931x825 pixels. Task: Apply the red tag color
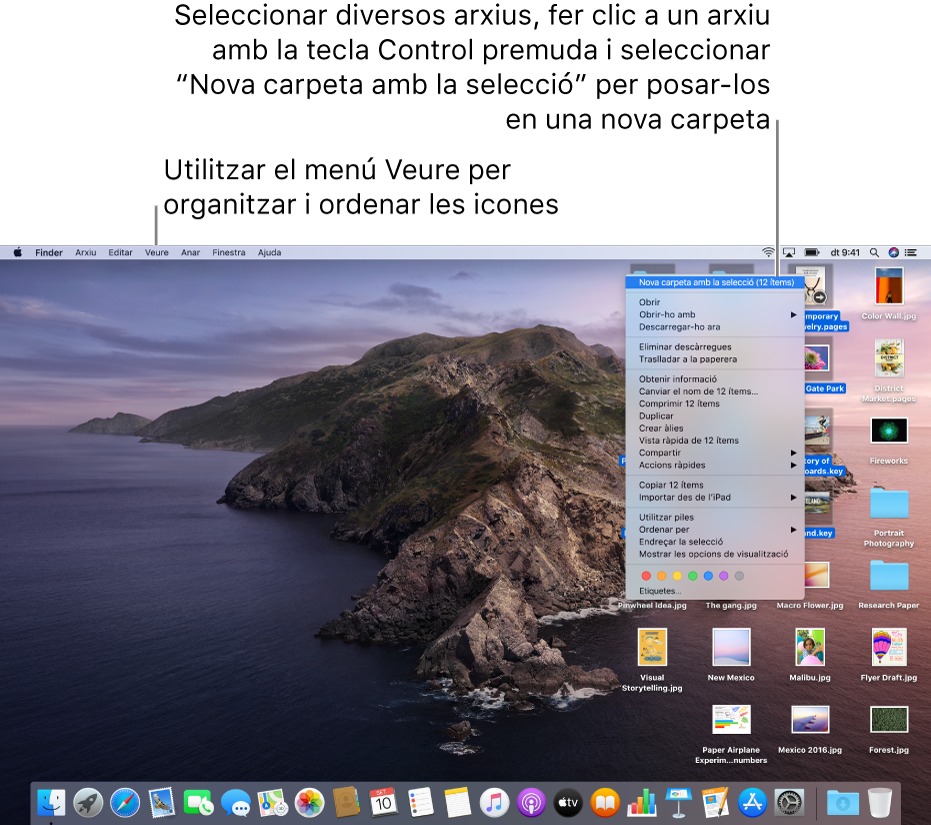pyautogui.click(x=646, y=576)
